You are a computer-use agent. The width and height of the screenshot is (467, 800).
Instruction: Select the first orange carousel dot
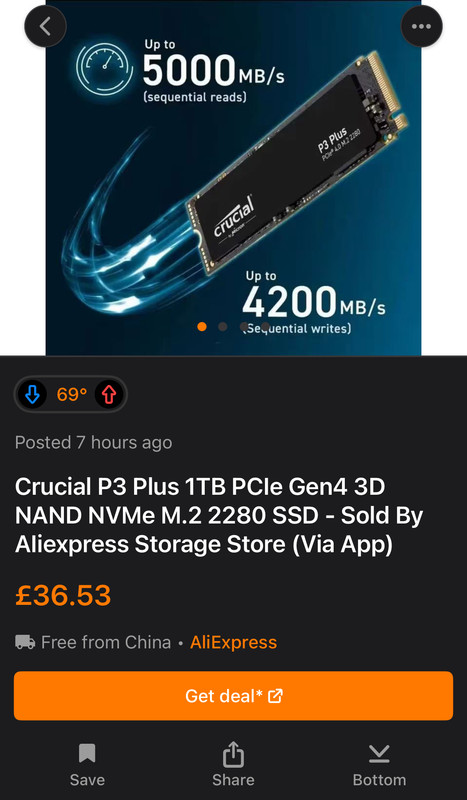coord(202,327)
